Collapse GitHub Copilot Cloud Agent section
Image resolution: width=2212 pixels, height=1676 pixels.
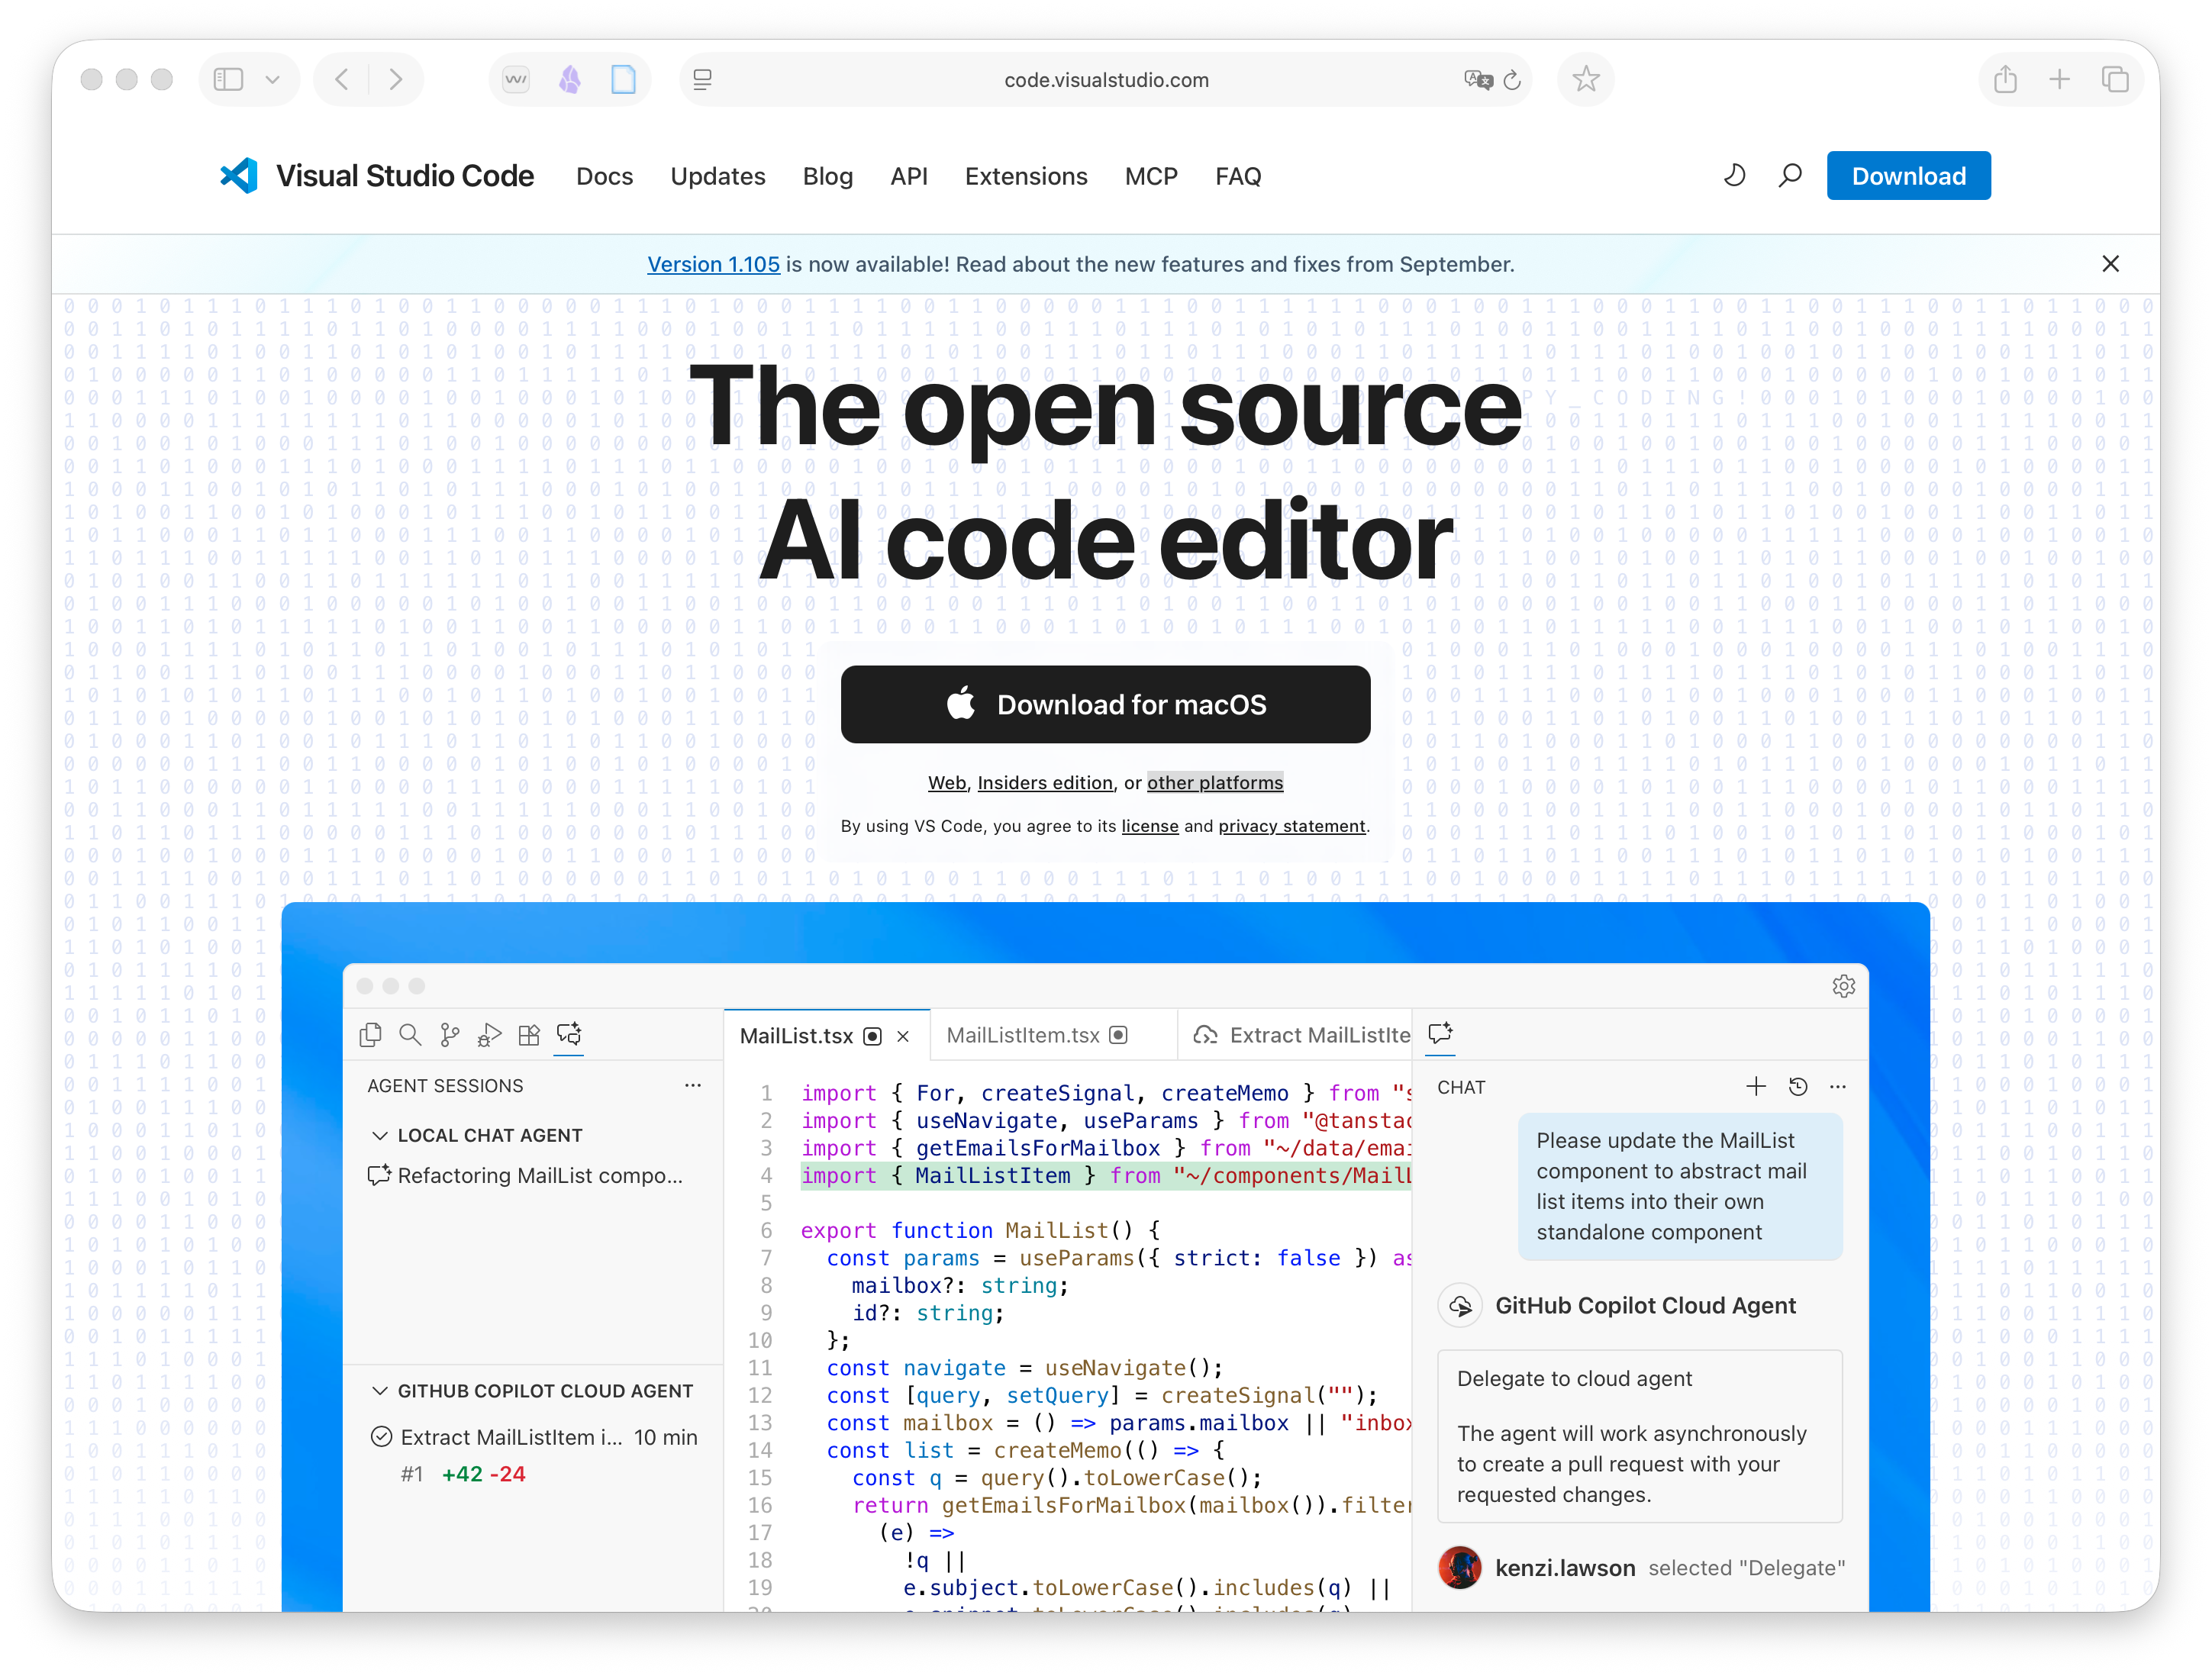click(380, 1391)
